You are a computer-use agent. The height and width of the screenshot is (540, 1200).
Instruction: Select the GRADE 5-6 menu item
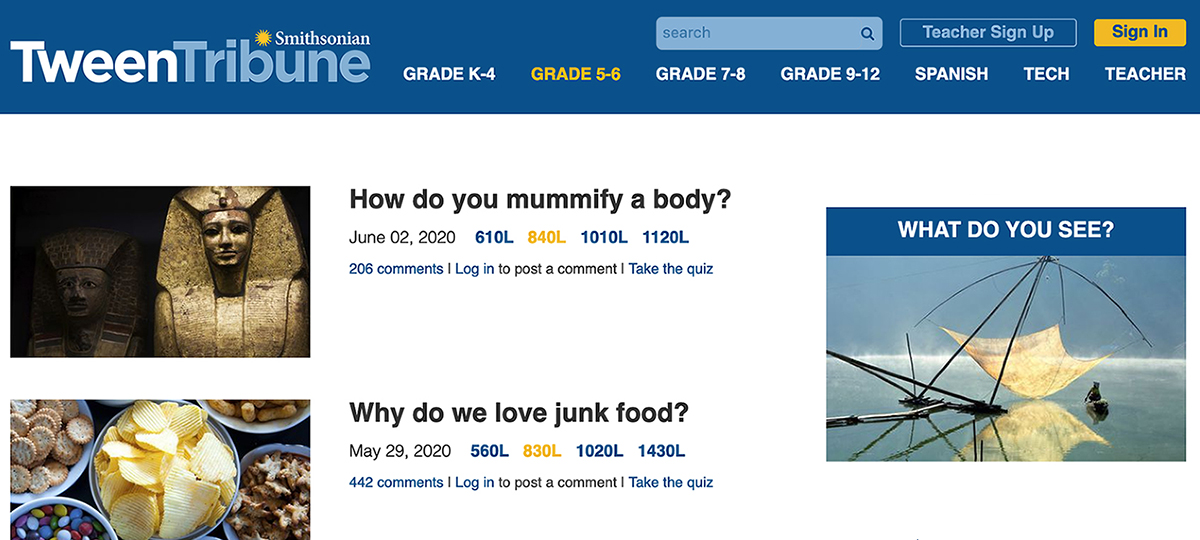click(576, 74)
